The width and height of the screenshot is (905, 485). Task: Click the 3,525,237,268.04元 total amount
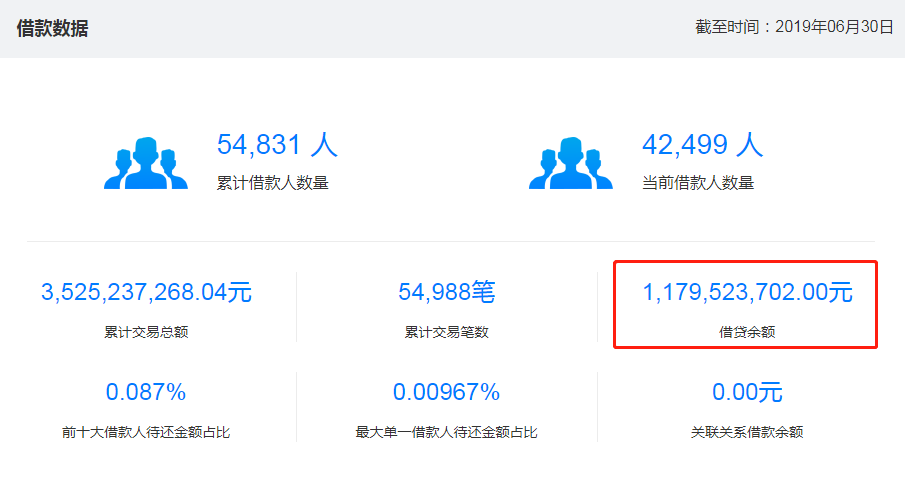tap(146, 292)
